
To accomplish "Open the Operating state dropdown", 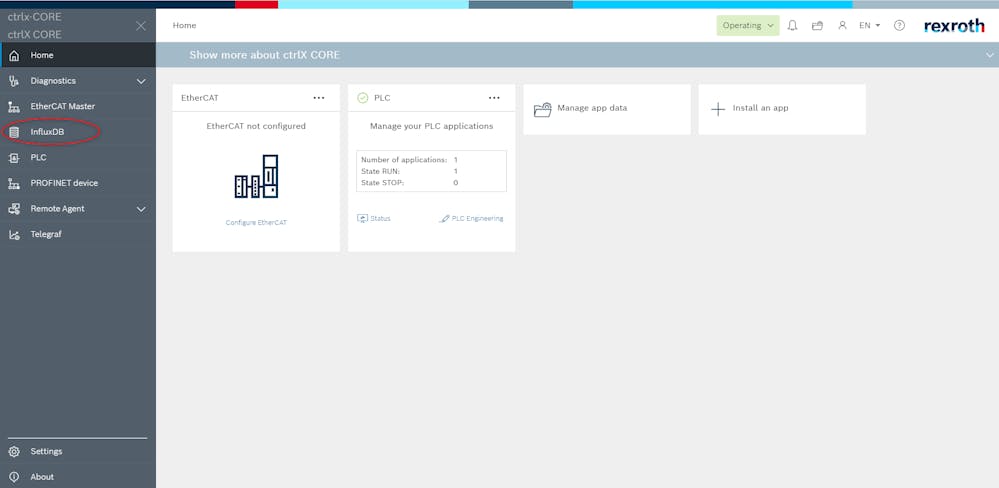I will (x=748, y=25).
